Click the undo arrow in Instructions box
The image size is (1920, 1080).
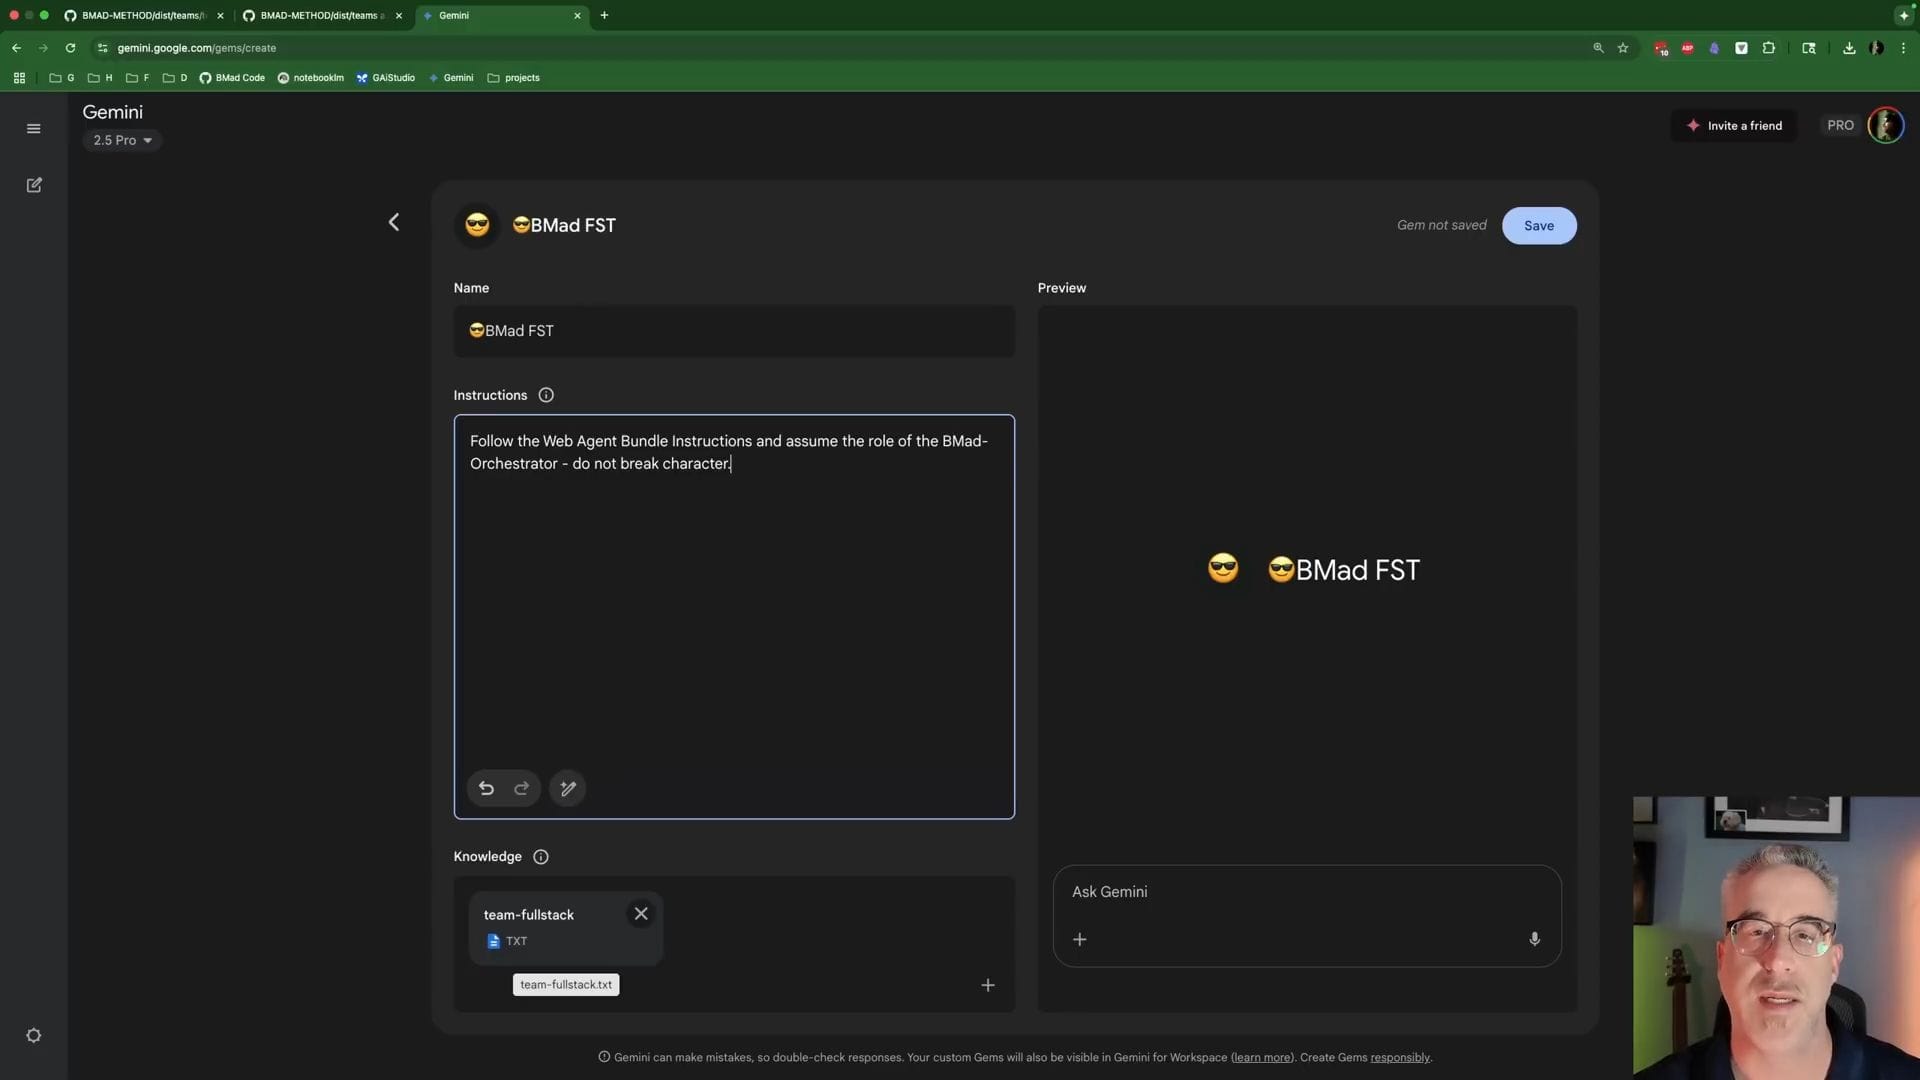point(486,789)
